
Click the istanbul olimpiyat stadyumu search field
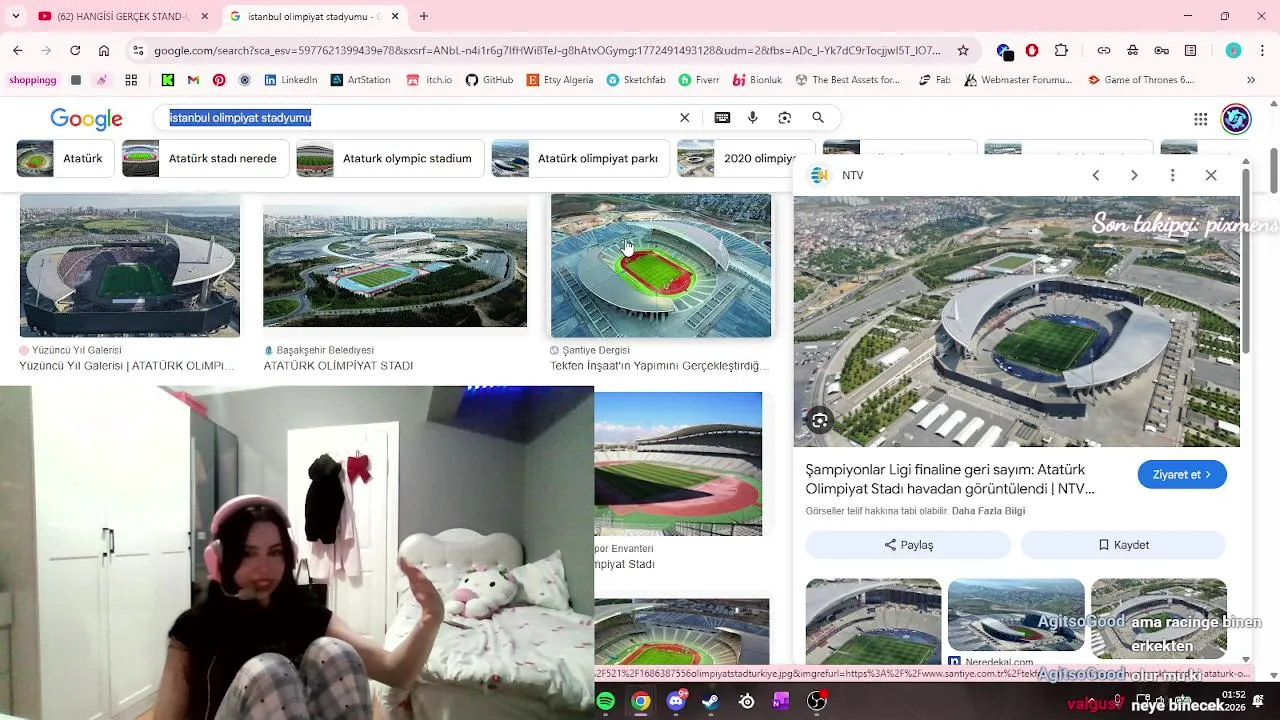click(420, 118)
